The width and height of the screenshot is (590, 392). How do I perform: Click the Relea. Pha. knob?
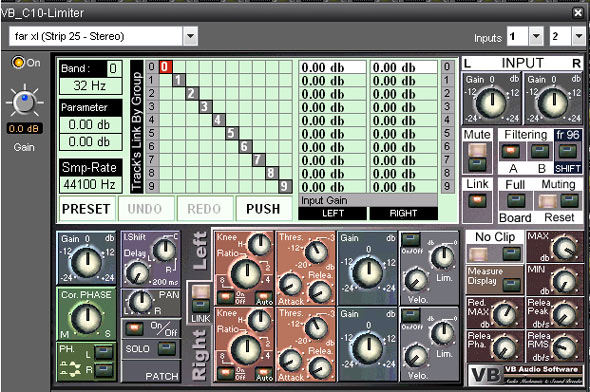505,348
